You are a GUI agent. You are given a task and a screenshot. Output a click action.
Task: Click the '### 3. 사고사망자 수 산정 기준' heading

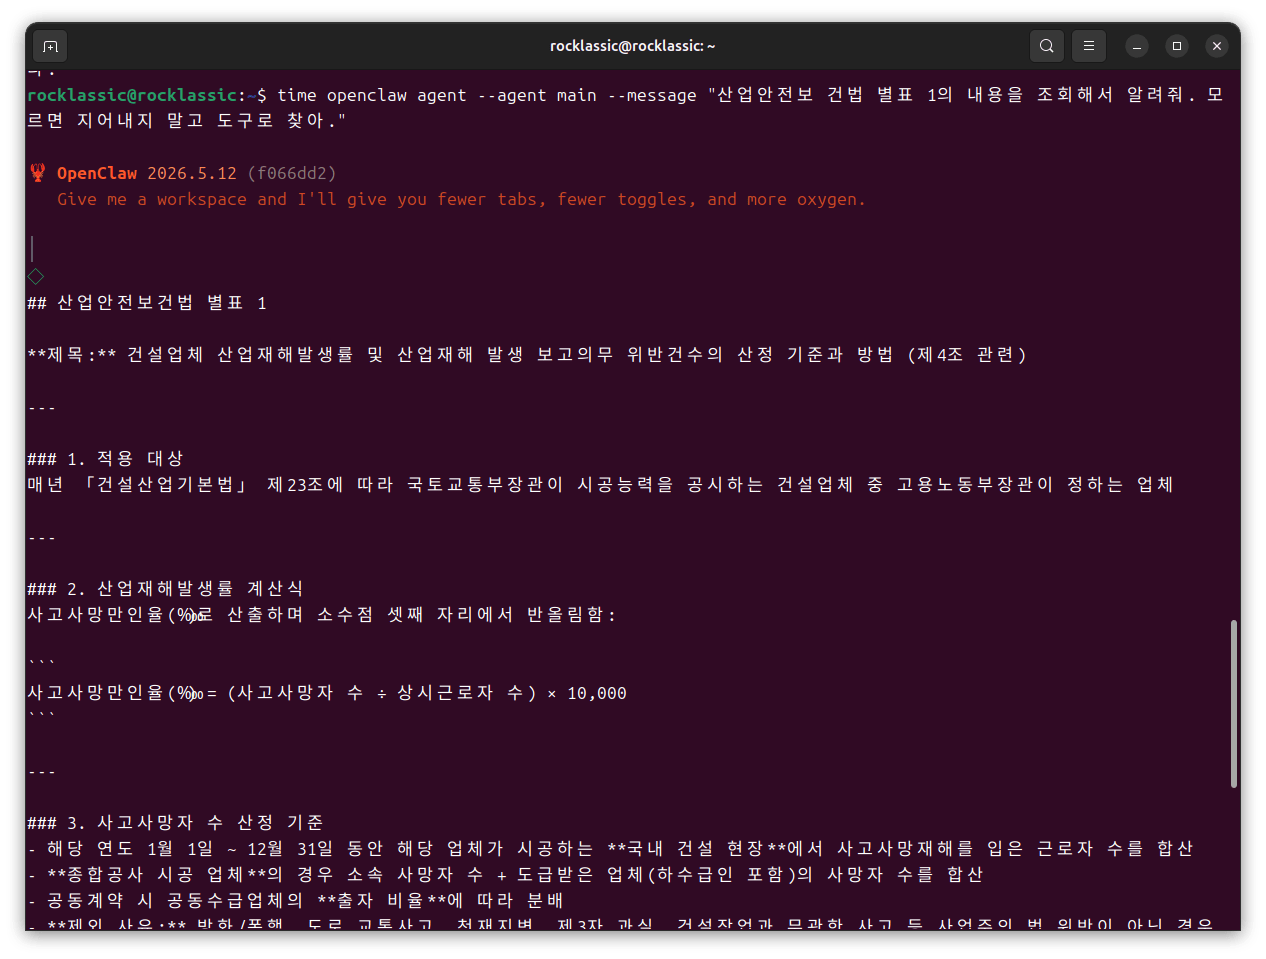coord(175,823)
